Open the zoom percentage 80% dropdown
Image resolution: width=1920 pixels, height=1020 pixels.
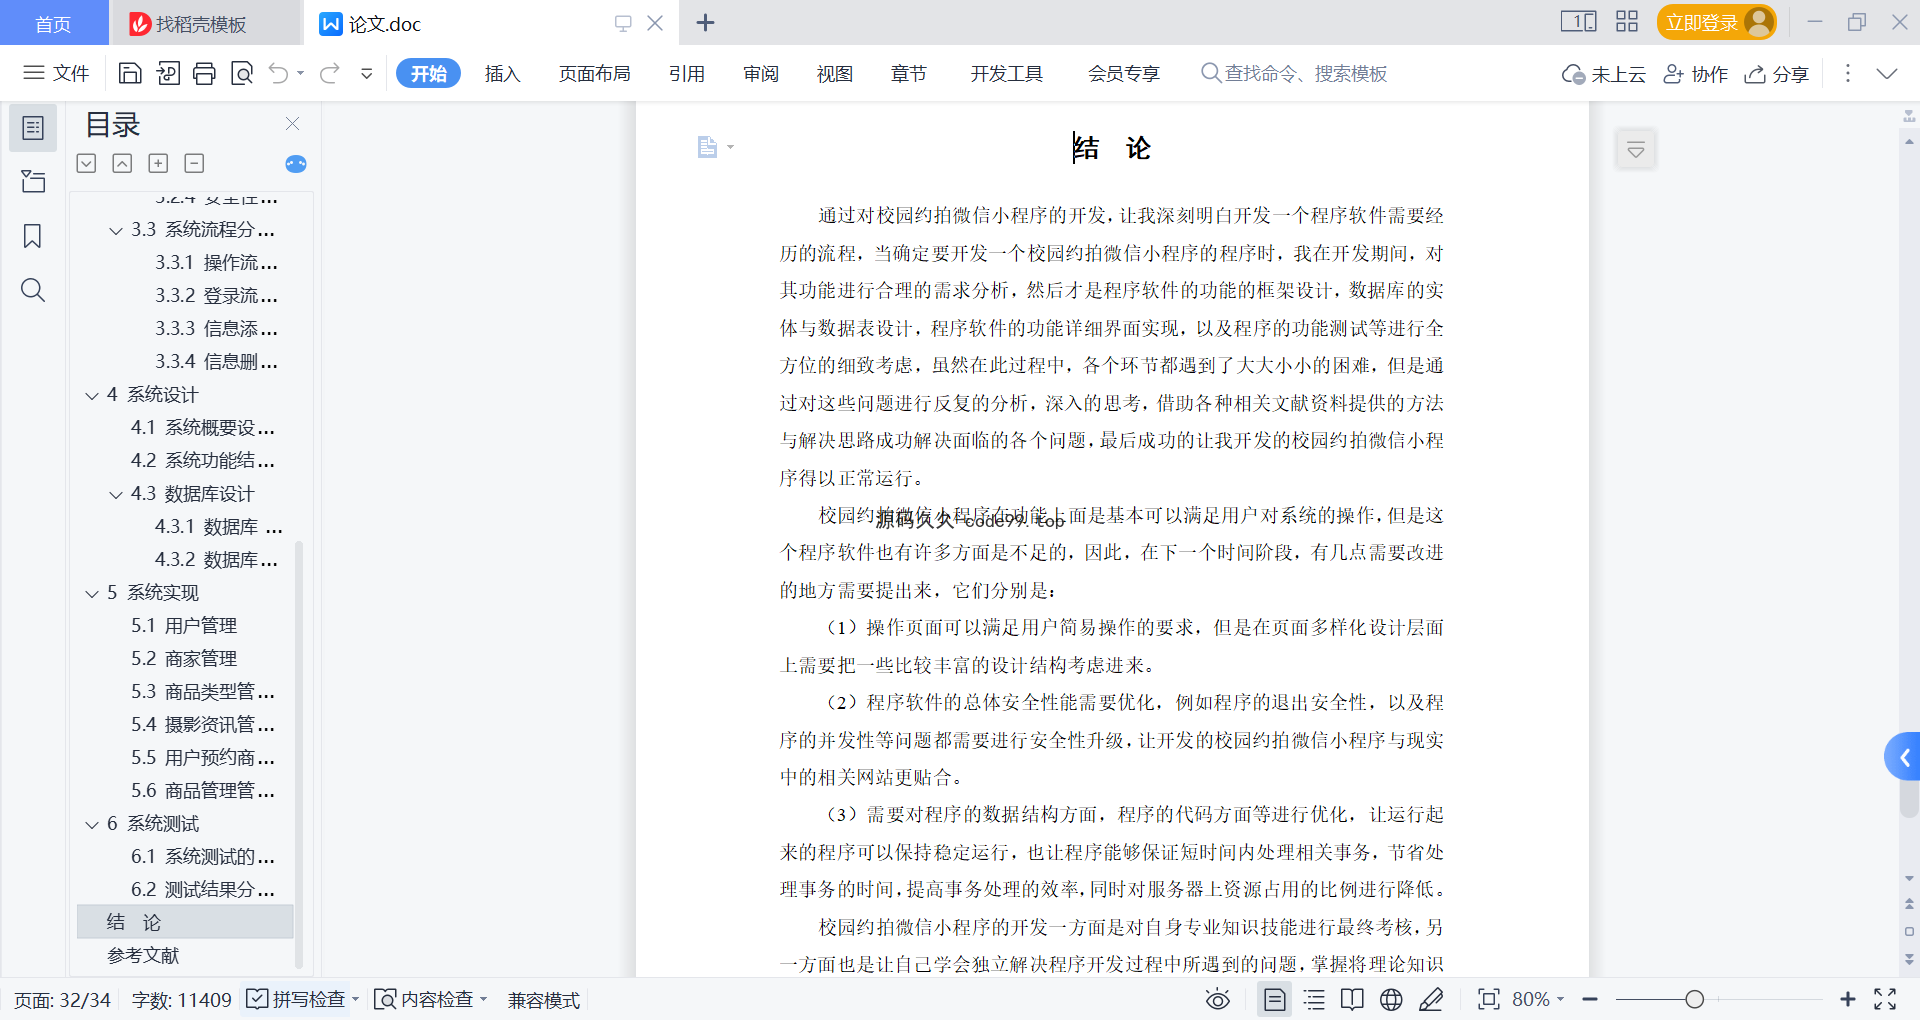[1539, 999]
